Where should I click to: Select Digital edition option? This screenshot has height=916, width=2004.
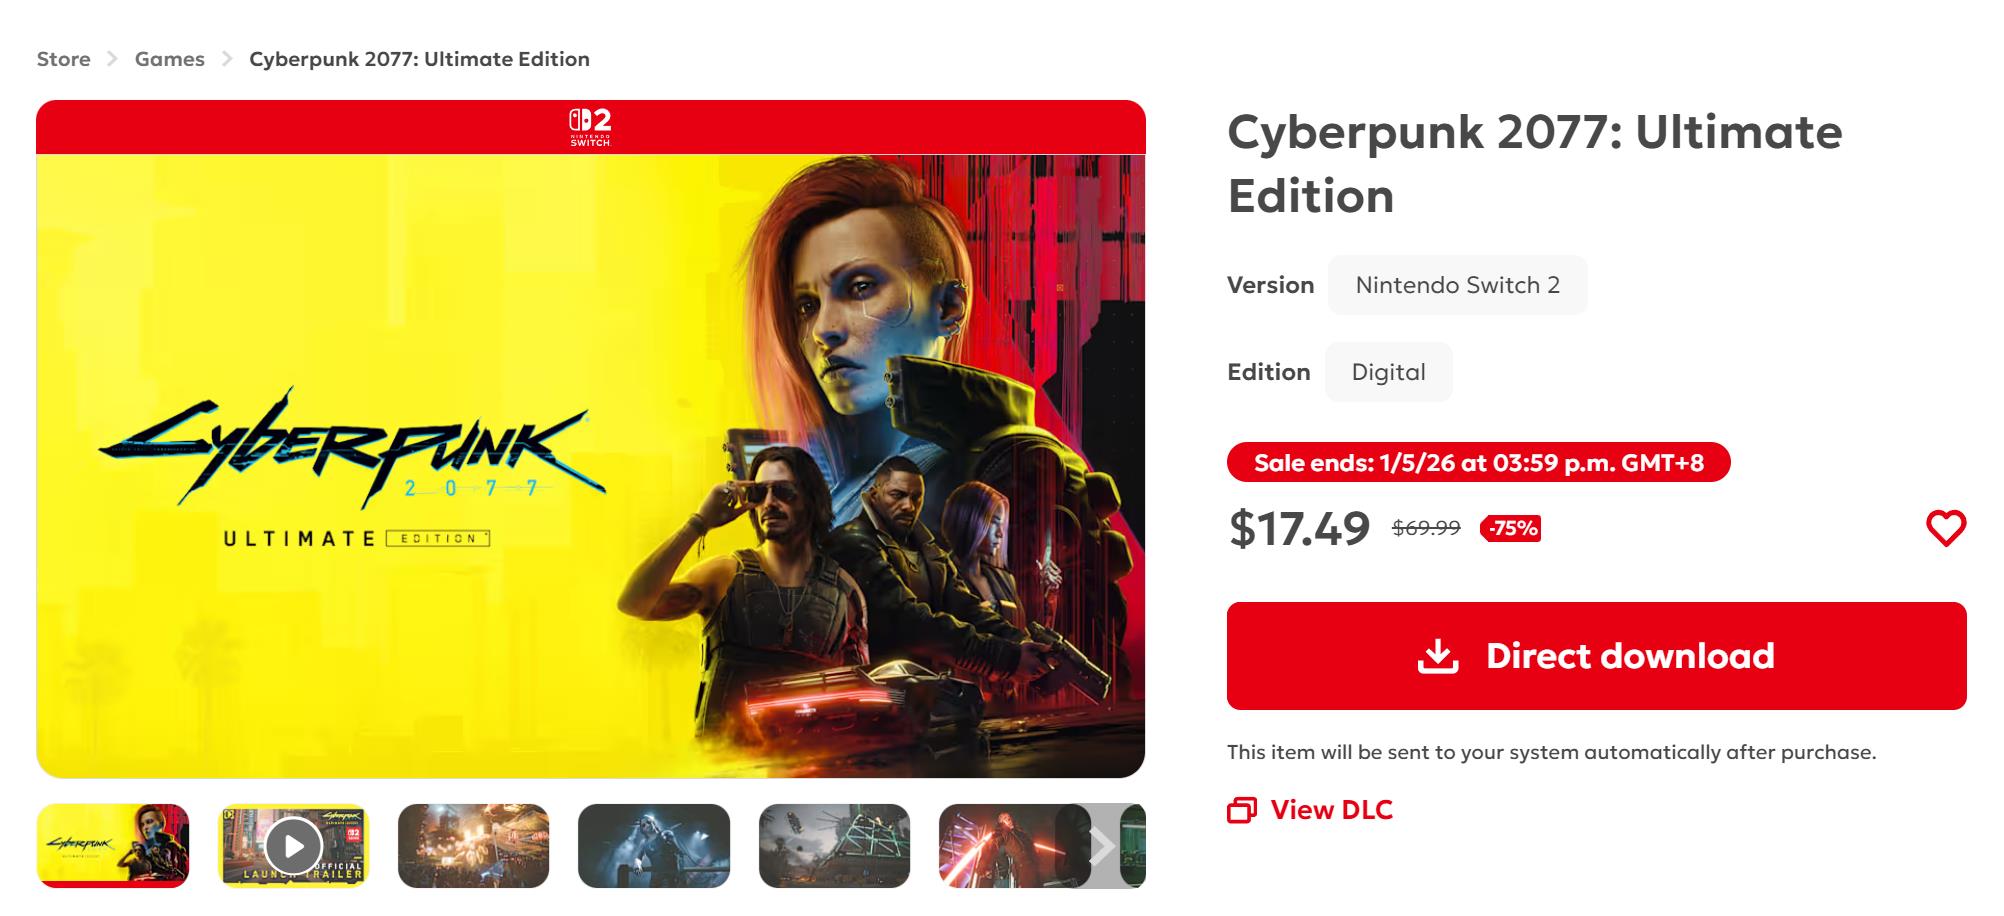pos(1388,372)
